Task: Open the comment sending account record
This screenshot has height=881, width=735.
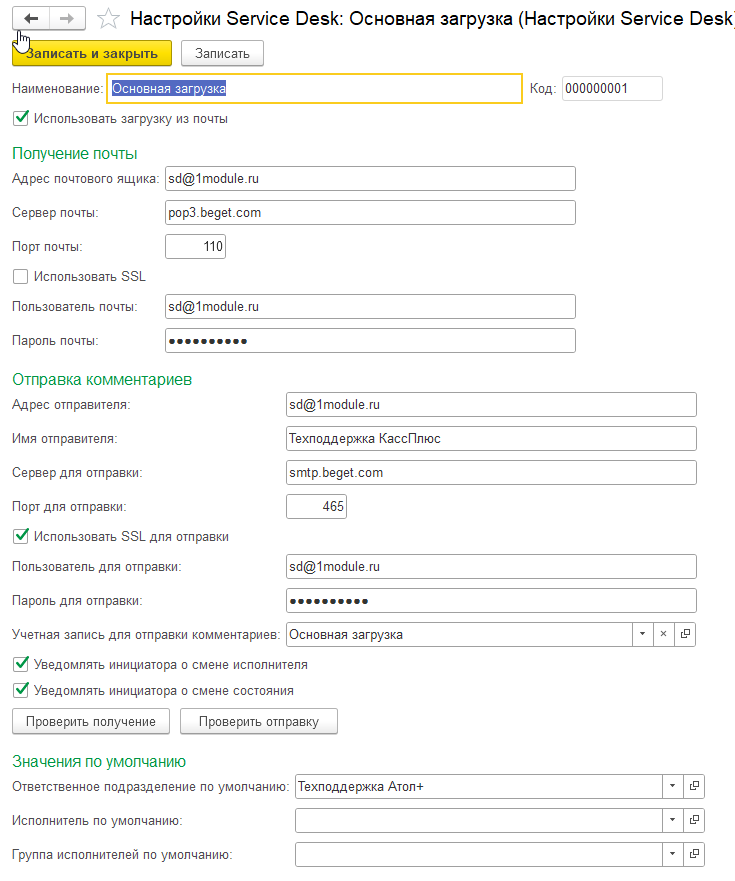Action: (685, 634)
